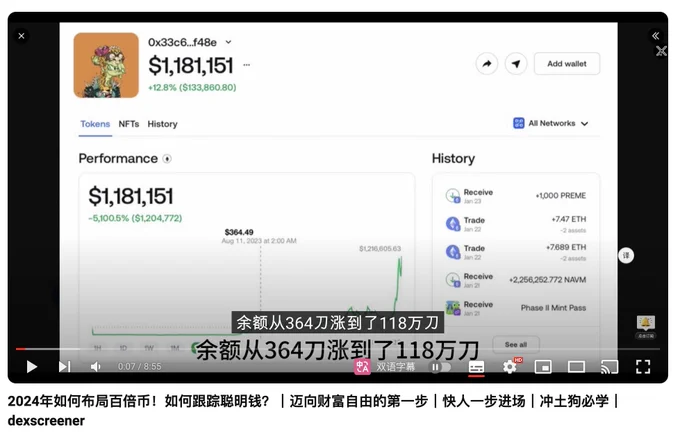Seek on the video progress bar

click(x=337, y=349)
